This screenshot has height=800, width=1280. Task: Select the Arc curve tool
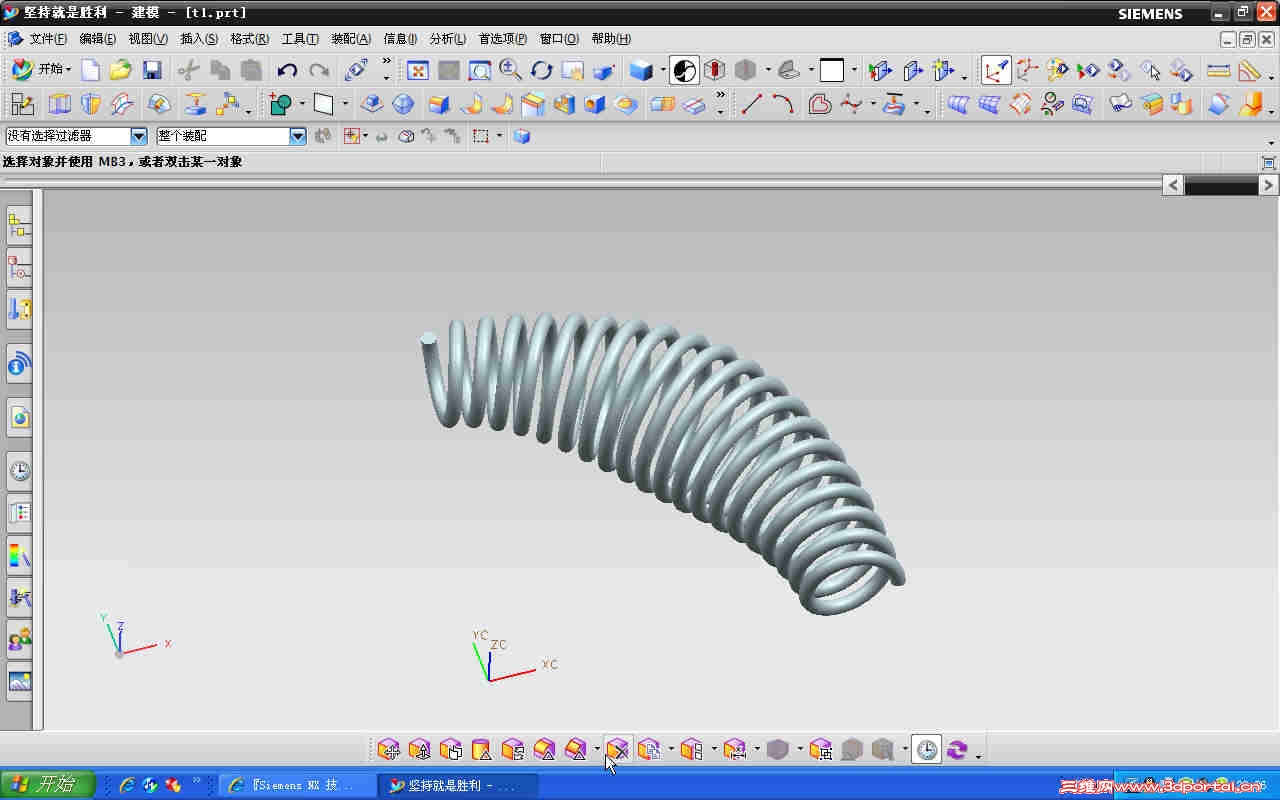[x=783, y=104]
